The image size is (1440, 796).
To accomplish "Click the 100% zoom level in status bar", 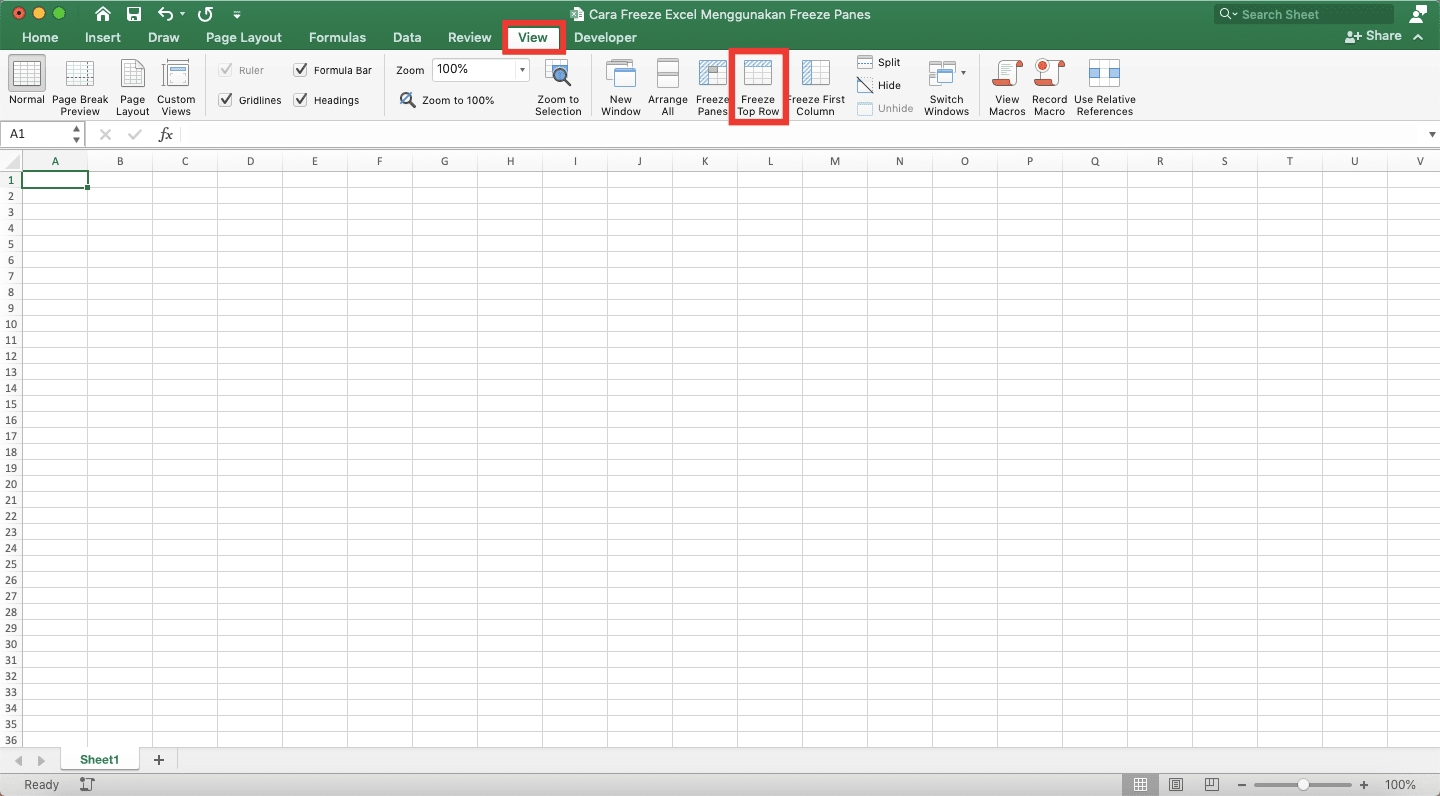I will coord(1400,785).
